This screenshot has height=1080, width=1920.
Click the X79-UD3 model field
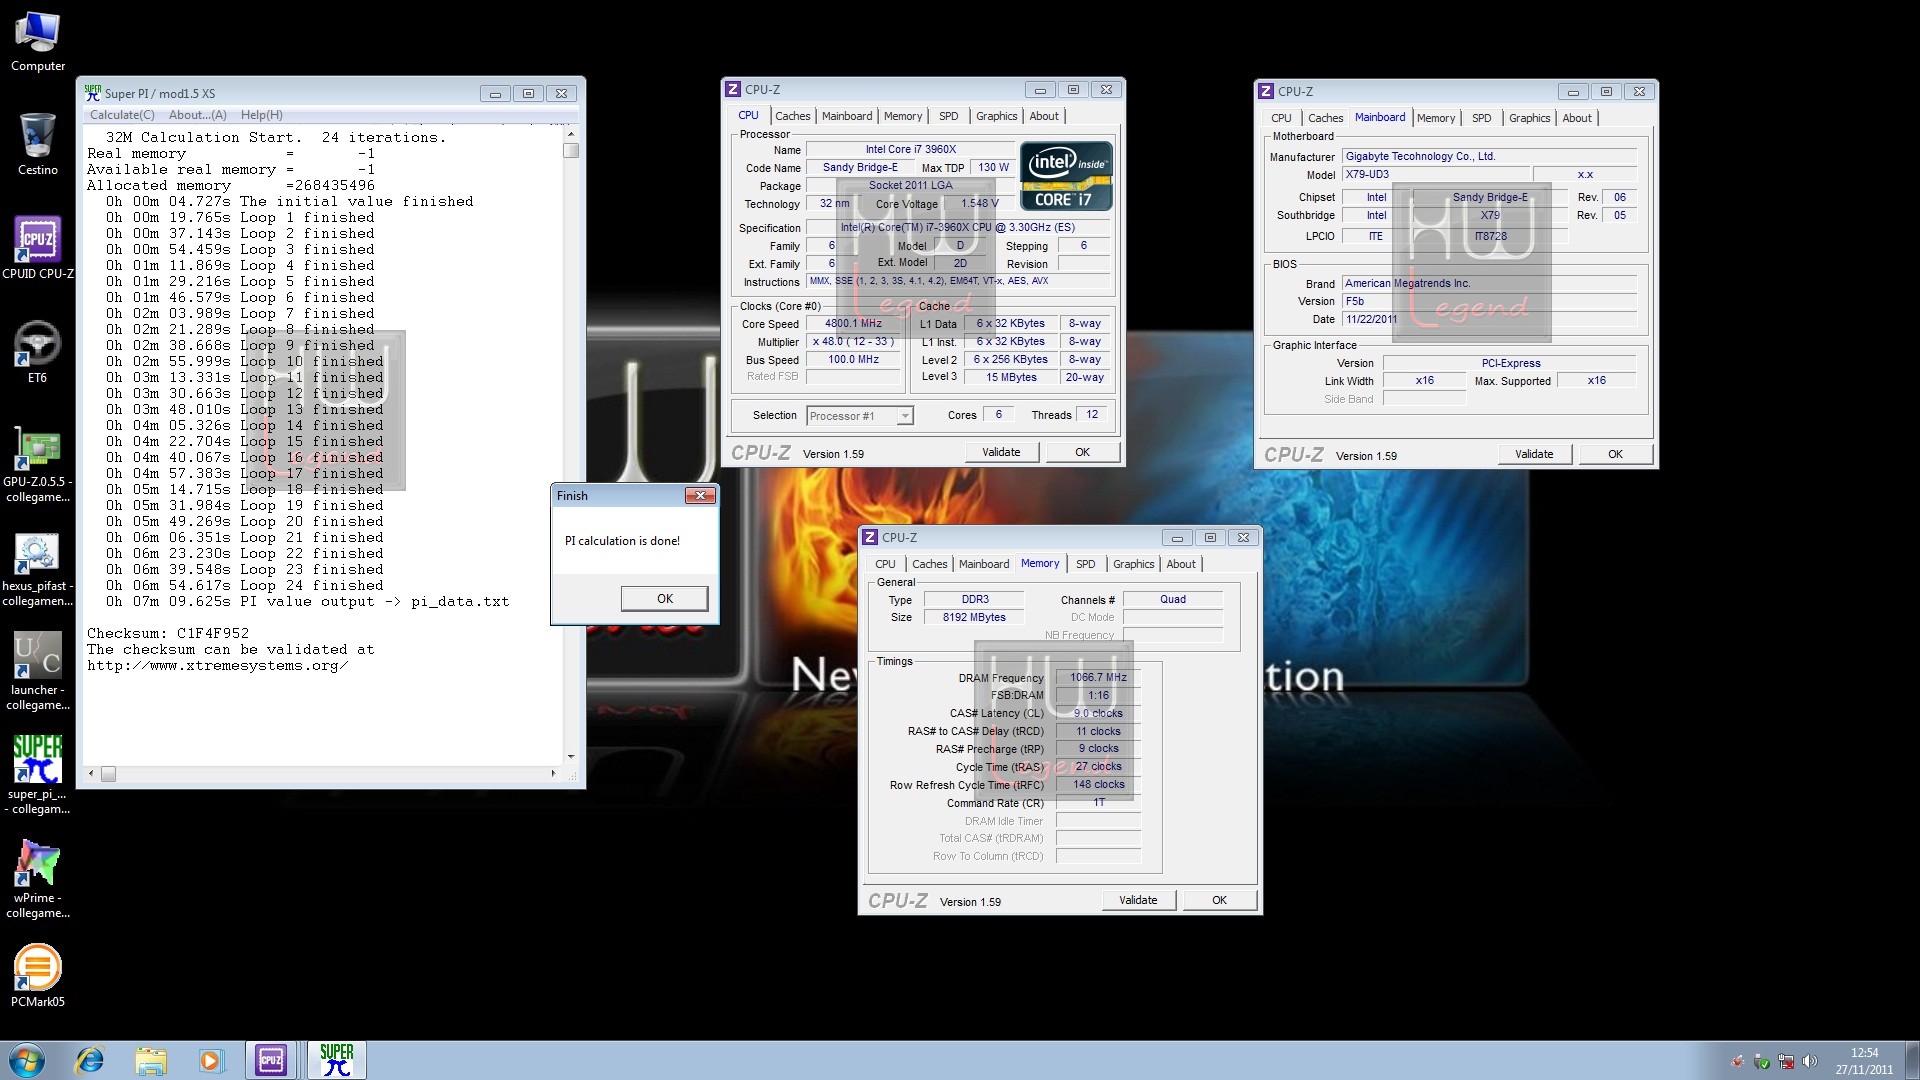(1436, 174)
